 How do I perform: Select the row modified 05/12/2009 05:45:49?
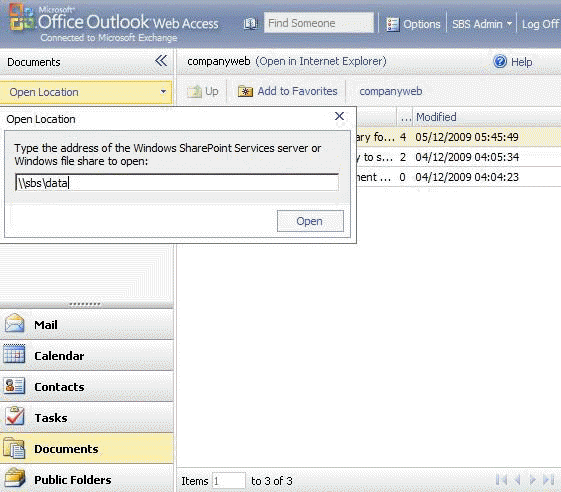[x=459, y=137]
